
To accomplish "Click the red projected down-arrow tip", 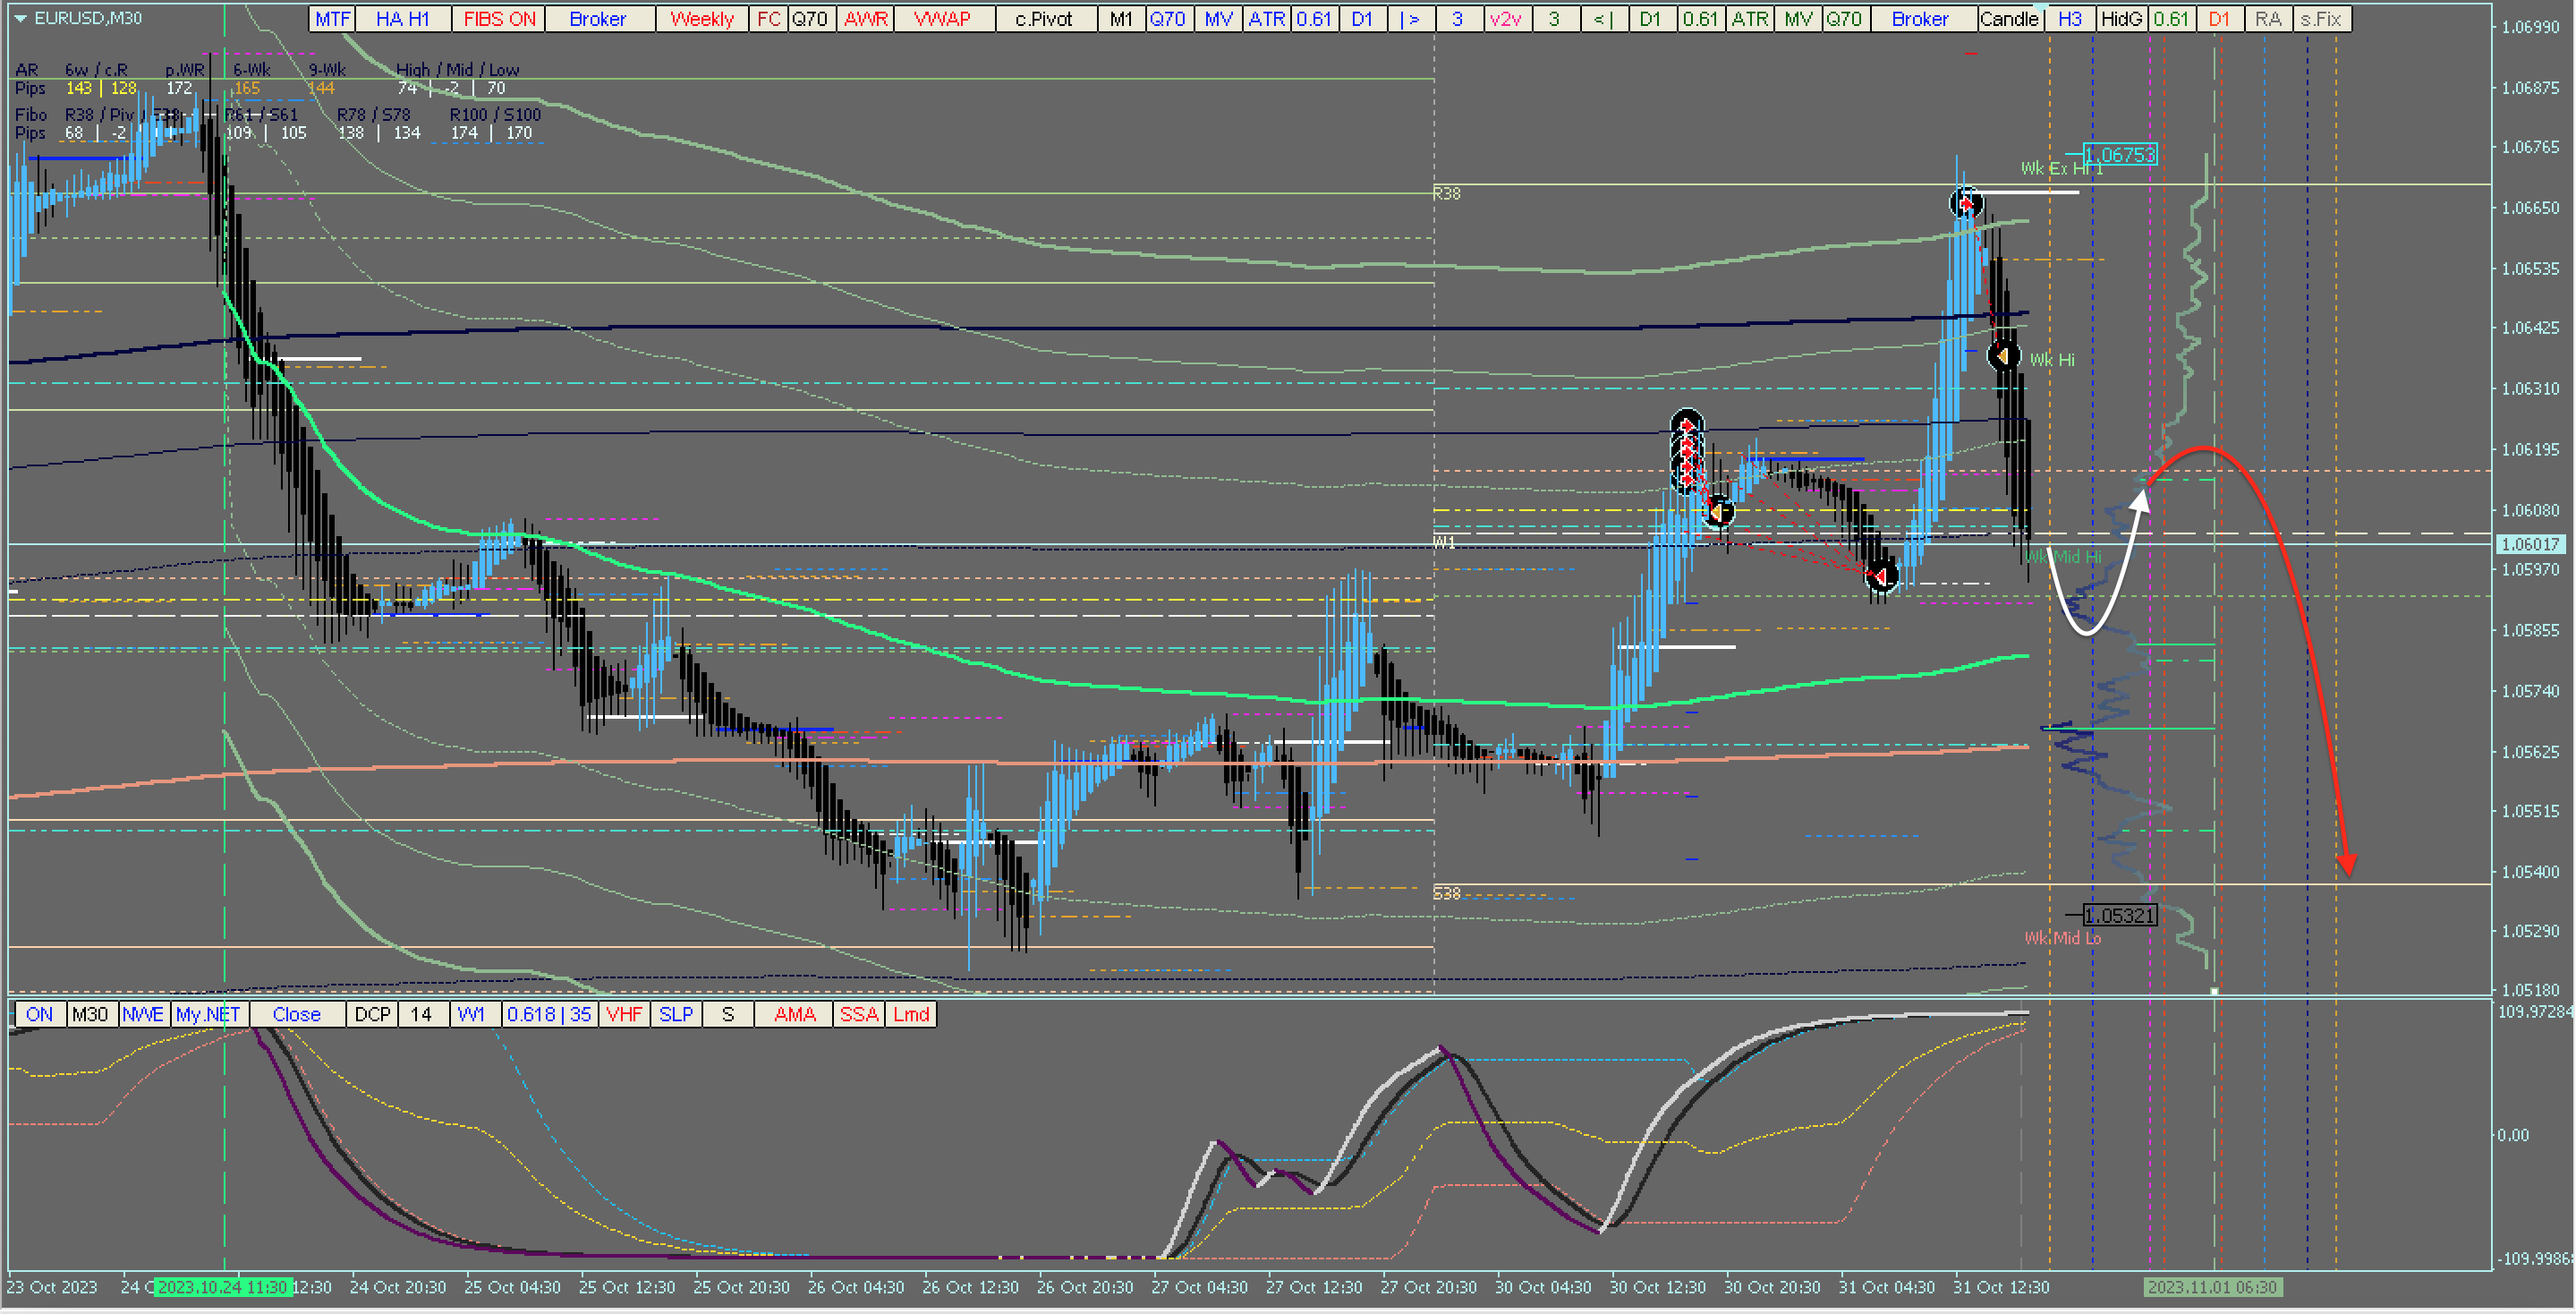I will click(x=2347, y=867).
